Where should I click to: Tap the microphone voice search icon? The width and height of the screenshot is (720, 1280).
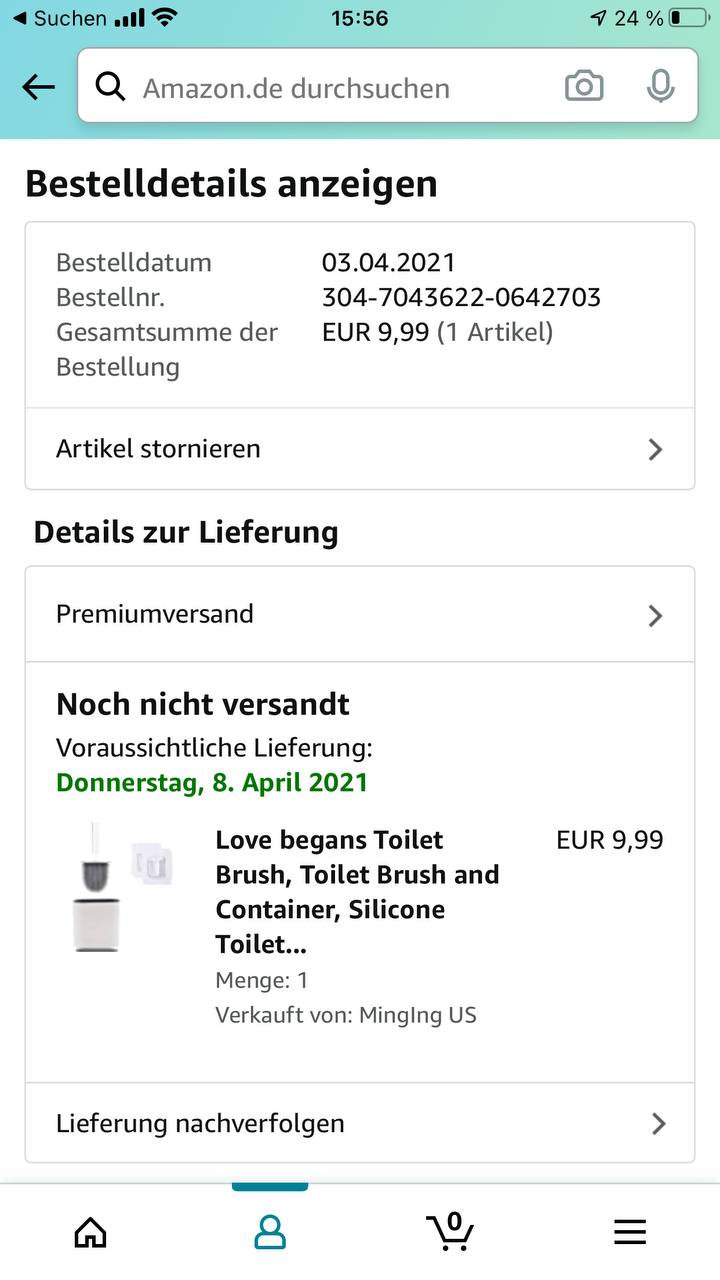pyautogui.click(x=660, y=87)
